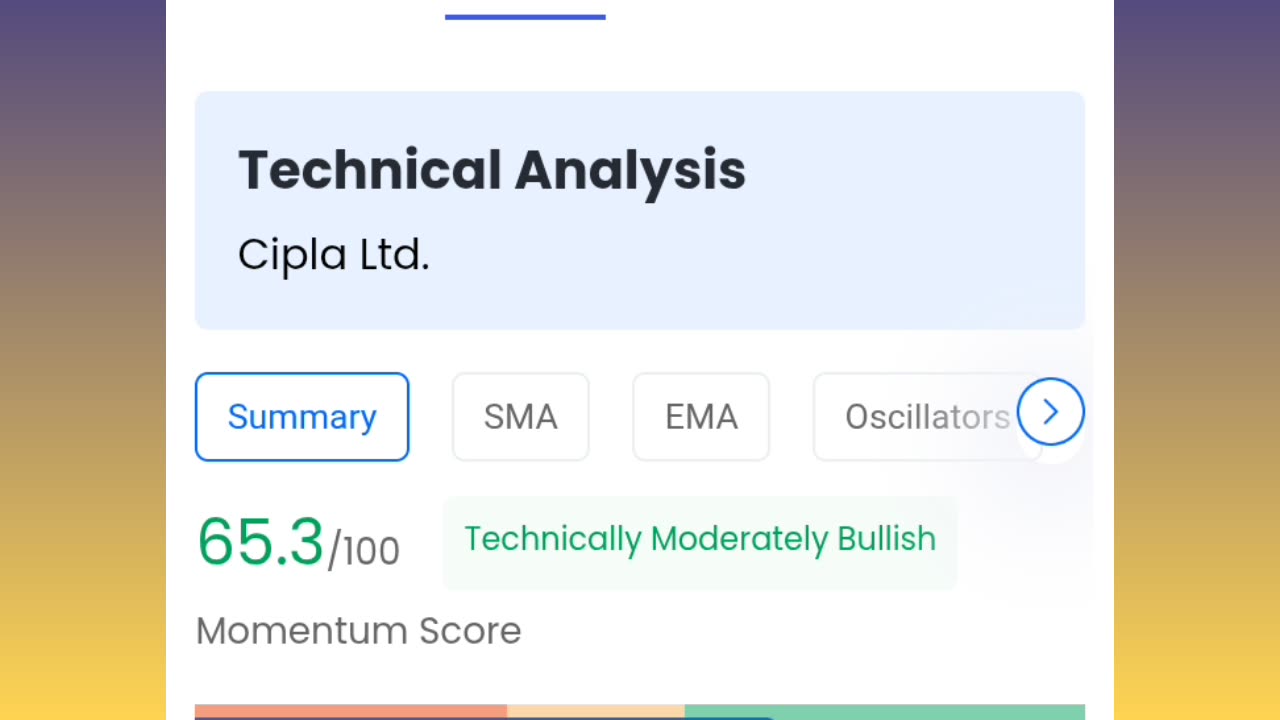Click the Technical Analysis heading
This screenshot has width=1280, height=720.
tap(491, 169)
